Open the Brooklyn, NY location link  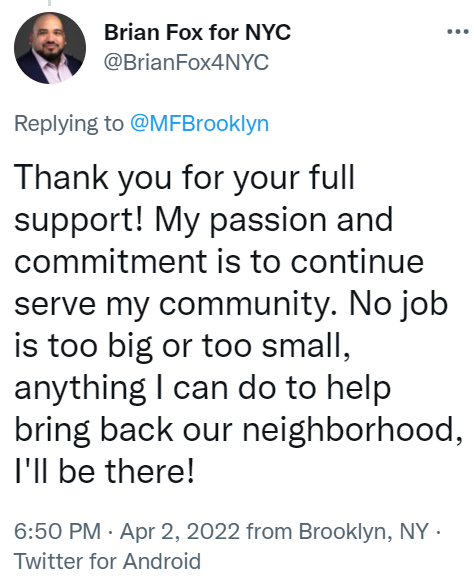[x=363, y=531]
